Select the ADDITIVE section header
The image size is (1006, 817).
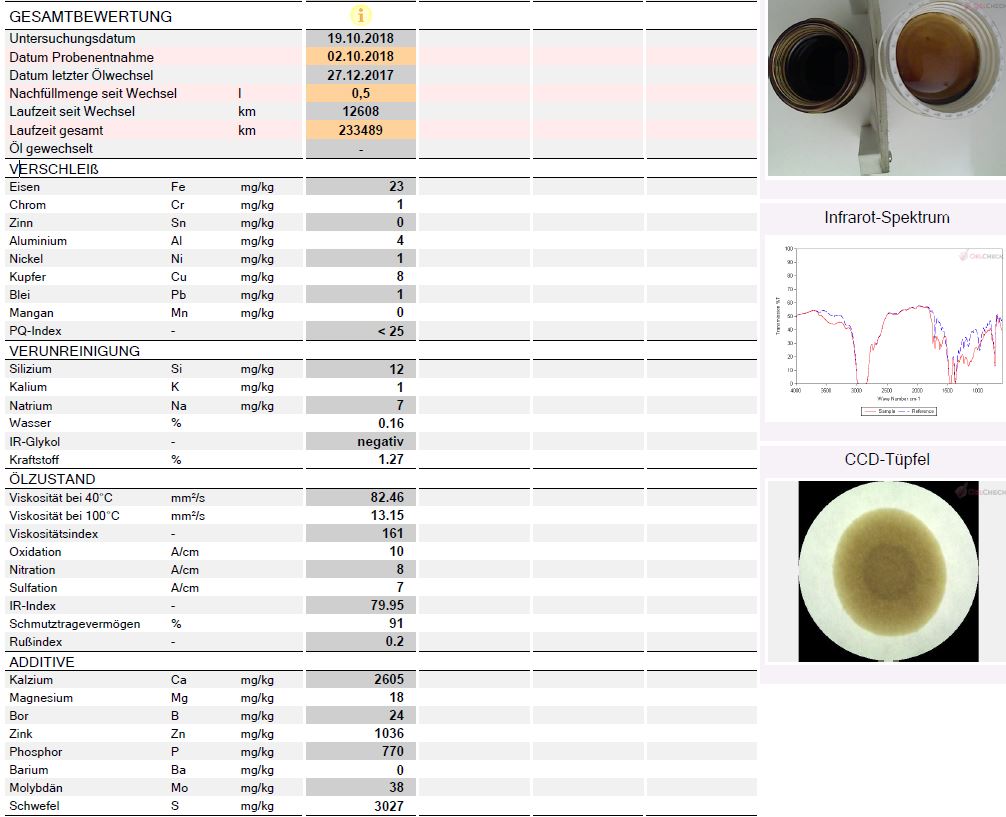(42, 662)
